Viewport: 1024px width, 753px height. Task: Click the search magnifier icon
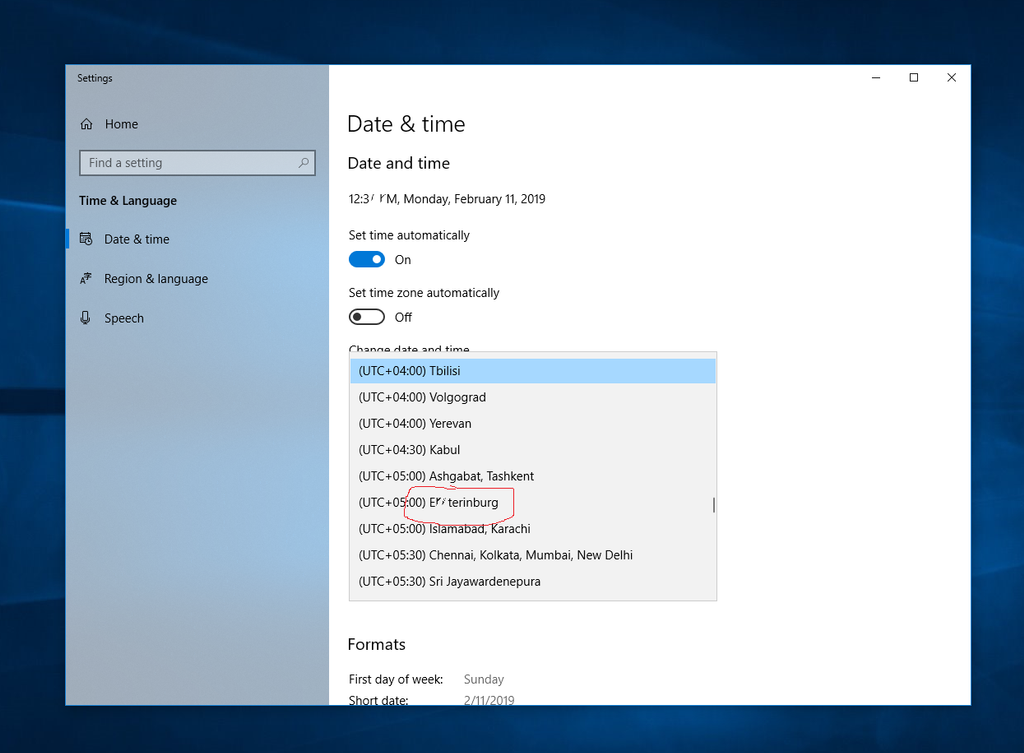click(304, 163)
